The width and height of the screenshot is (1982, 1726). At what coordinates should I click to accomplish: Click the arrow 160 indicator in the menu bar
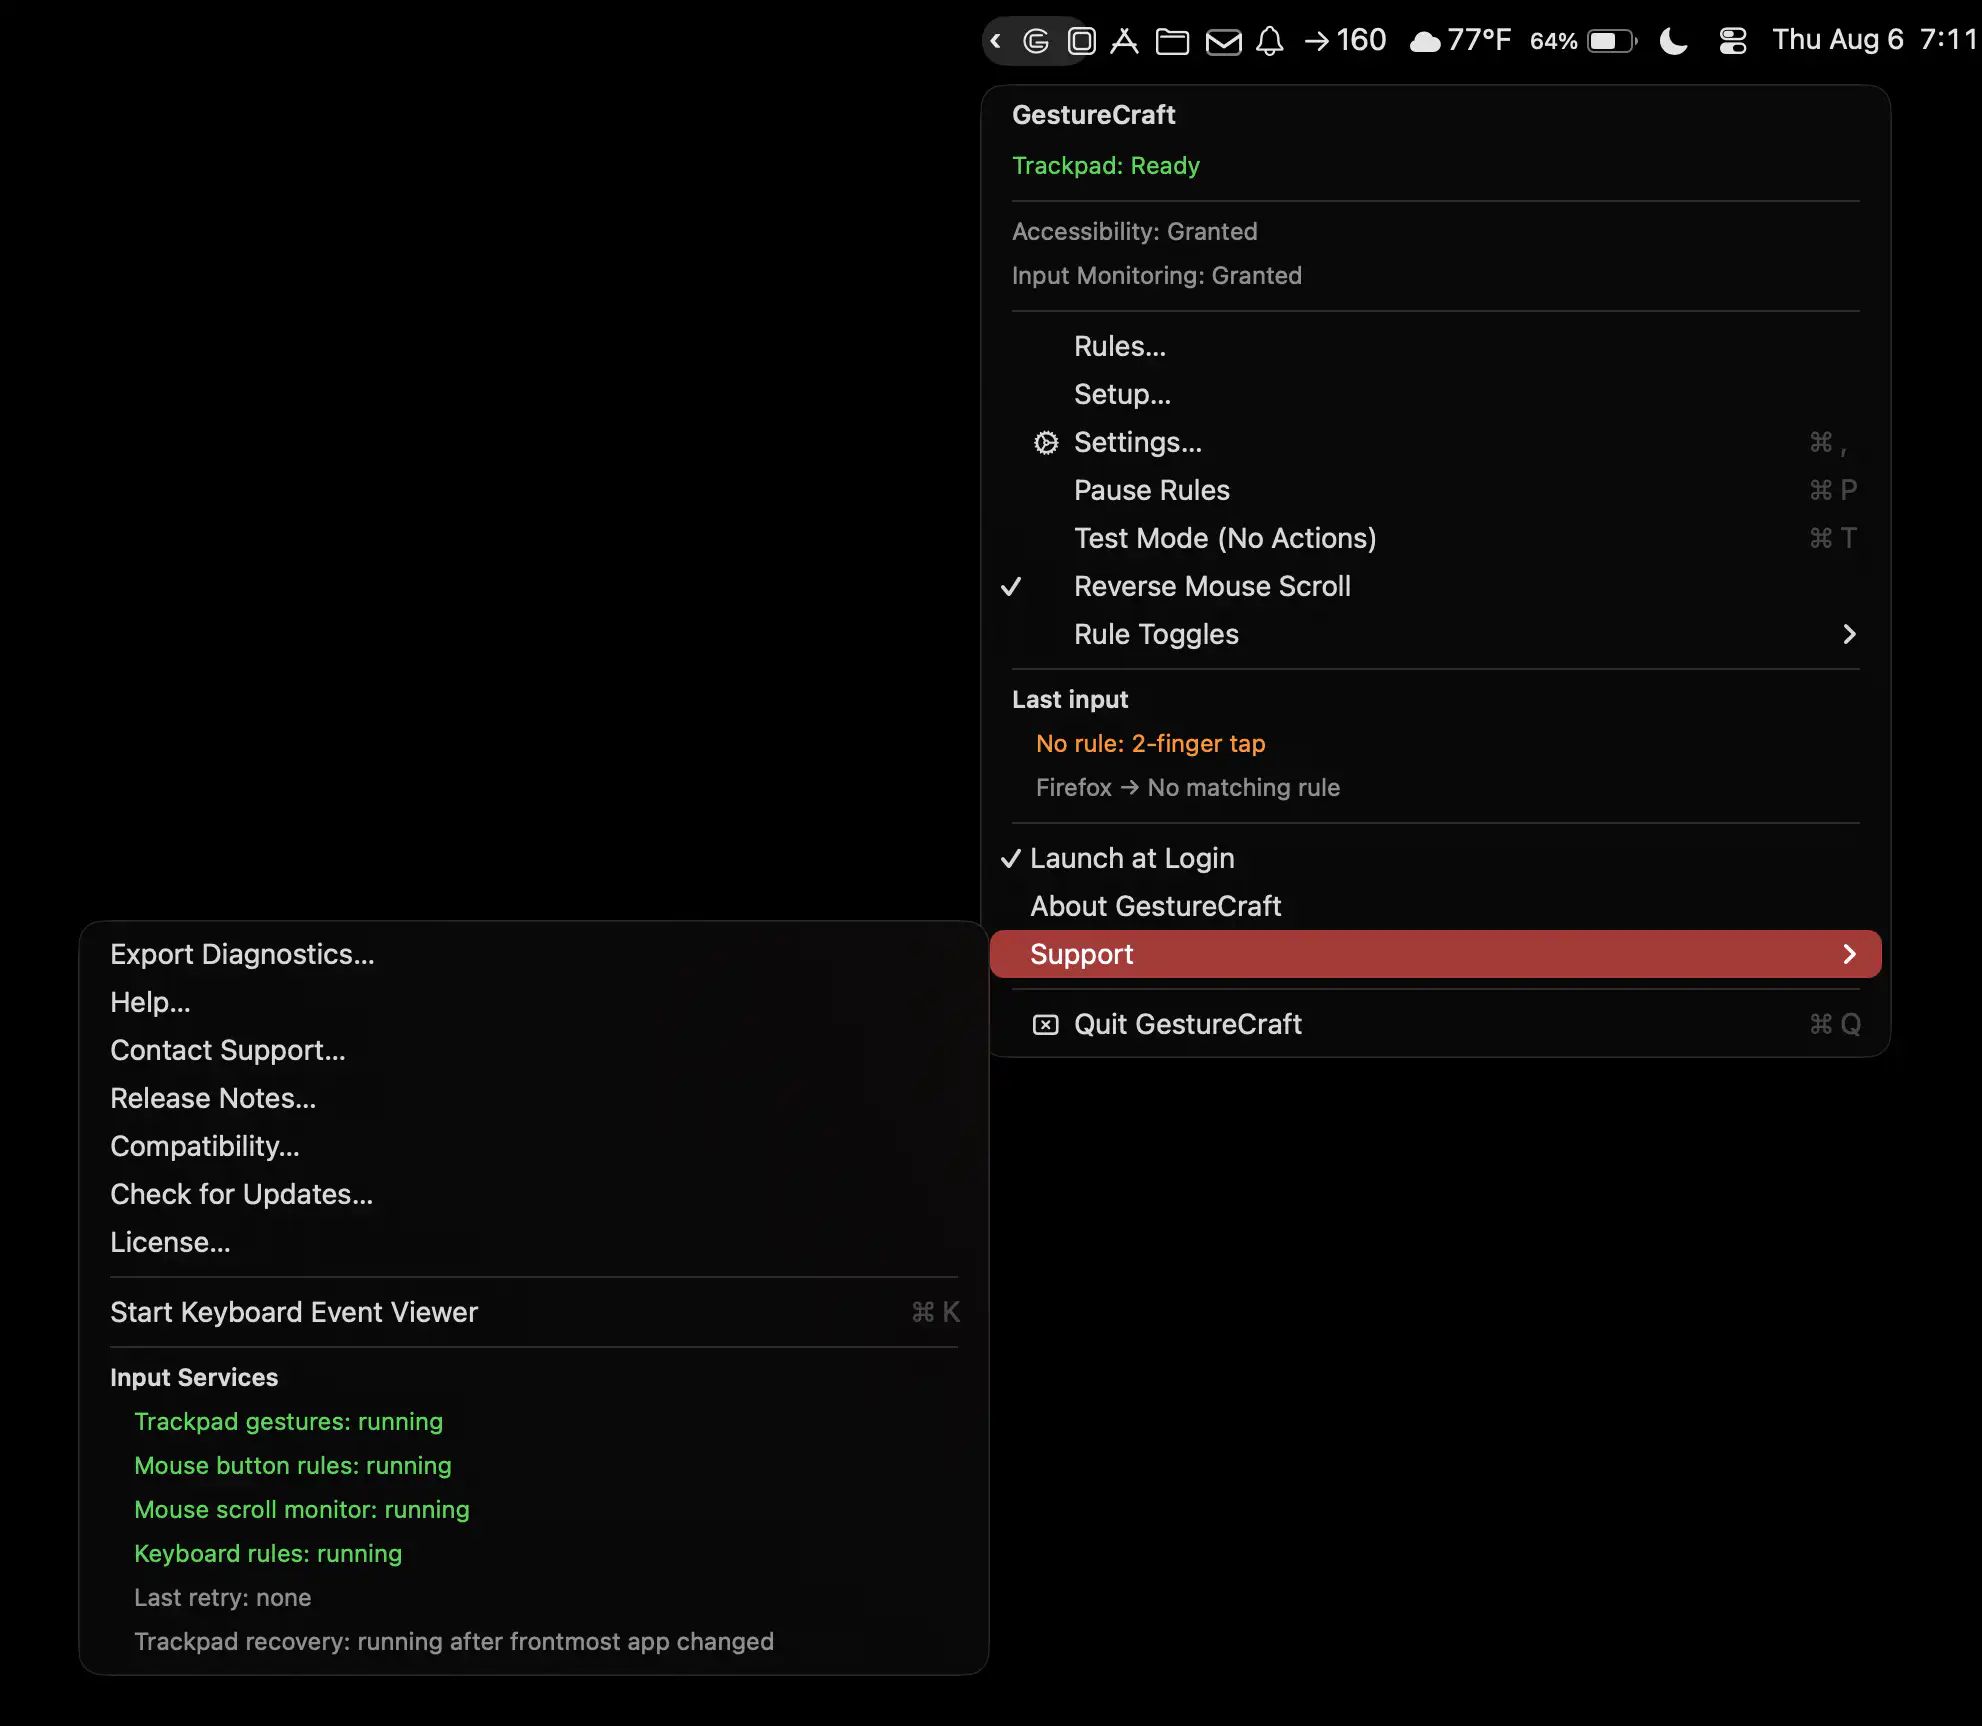(1346, 41)
